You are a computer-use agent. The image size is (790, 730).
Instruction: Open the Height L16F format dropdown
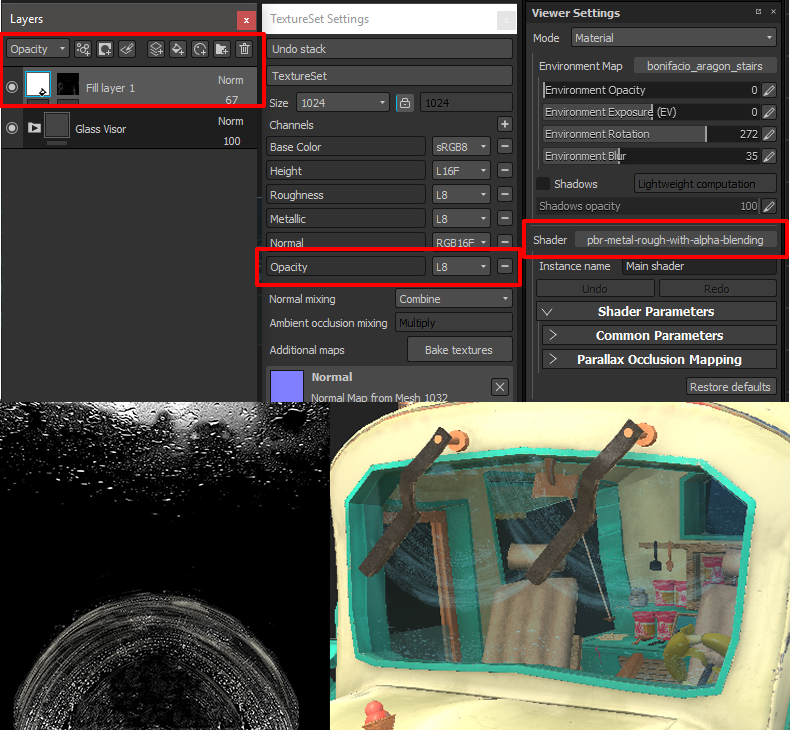click(x=461, y=171)
